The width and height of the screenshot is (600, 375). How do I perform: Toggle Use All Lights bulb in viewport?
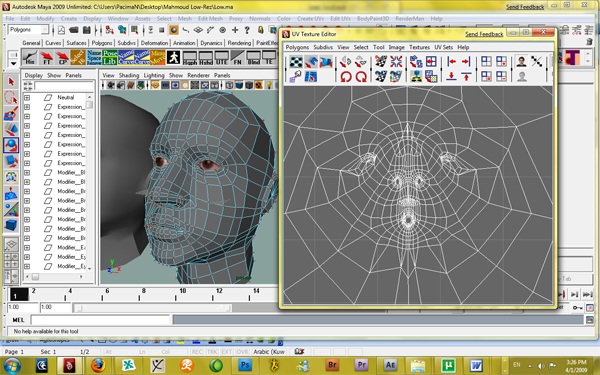pyautogui.click(x=269, y=85)
